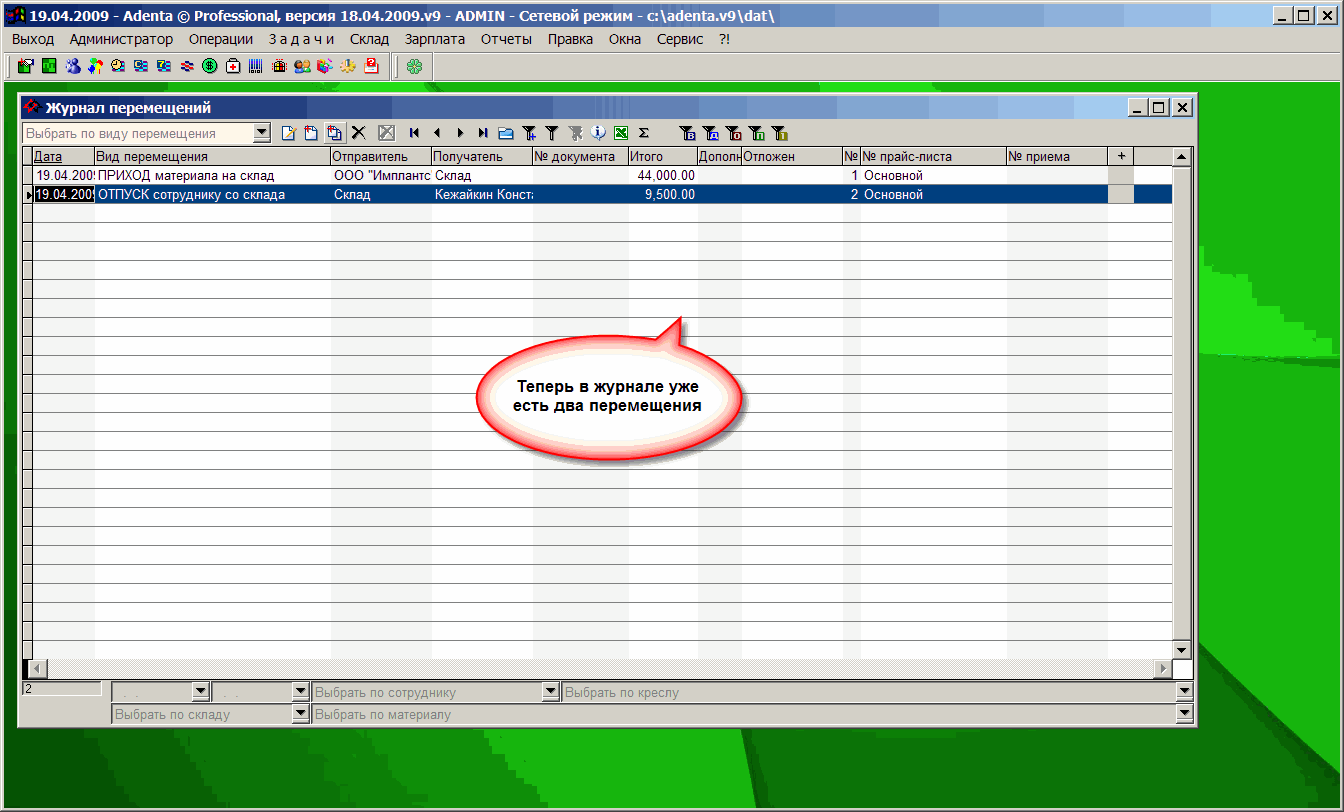Jump to the last record arrow
The width and height of the screenshot is (1344, 812).
(x=483, y=132)
